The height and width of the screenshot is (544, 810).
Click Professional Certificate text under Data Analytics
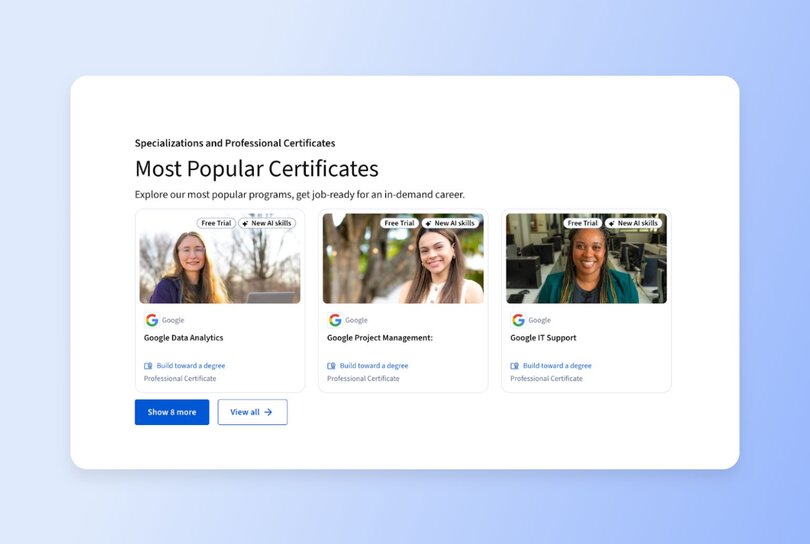point(180,379)
